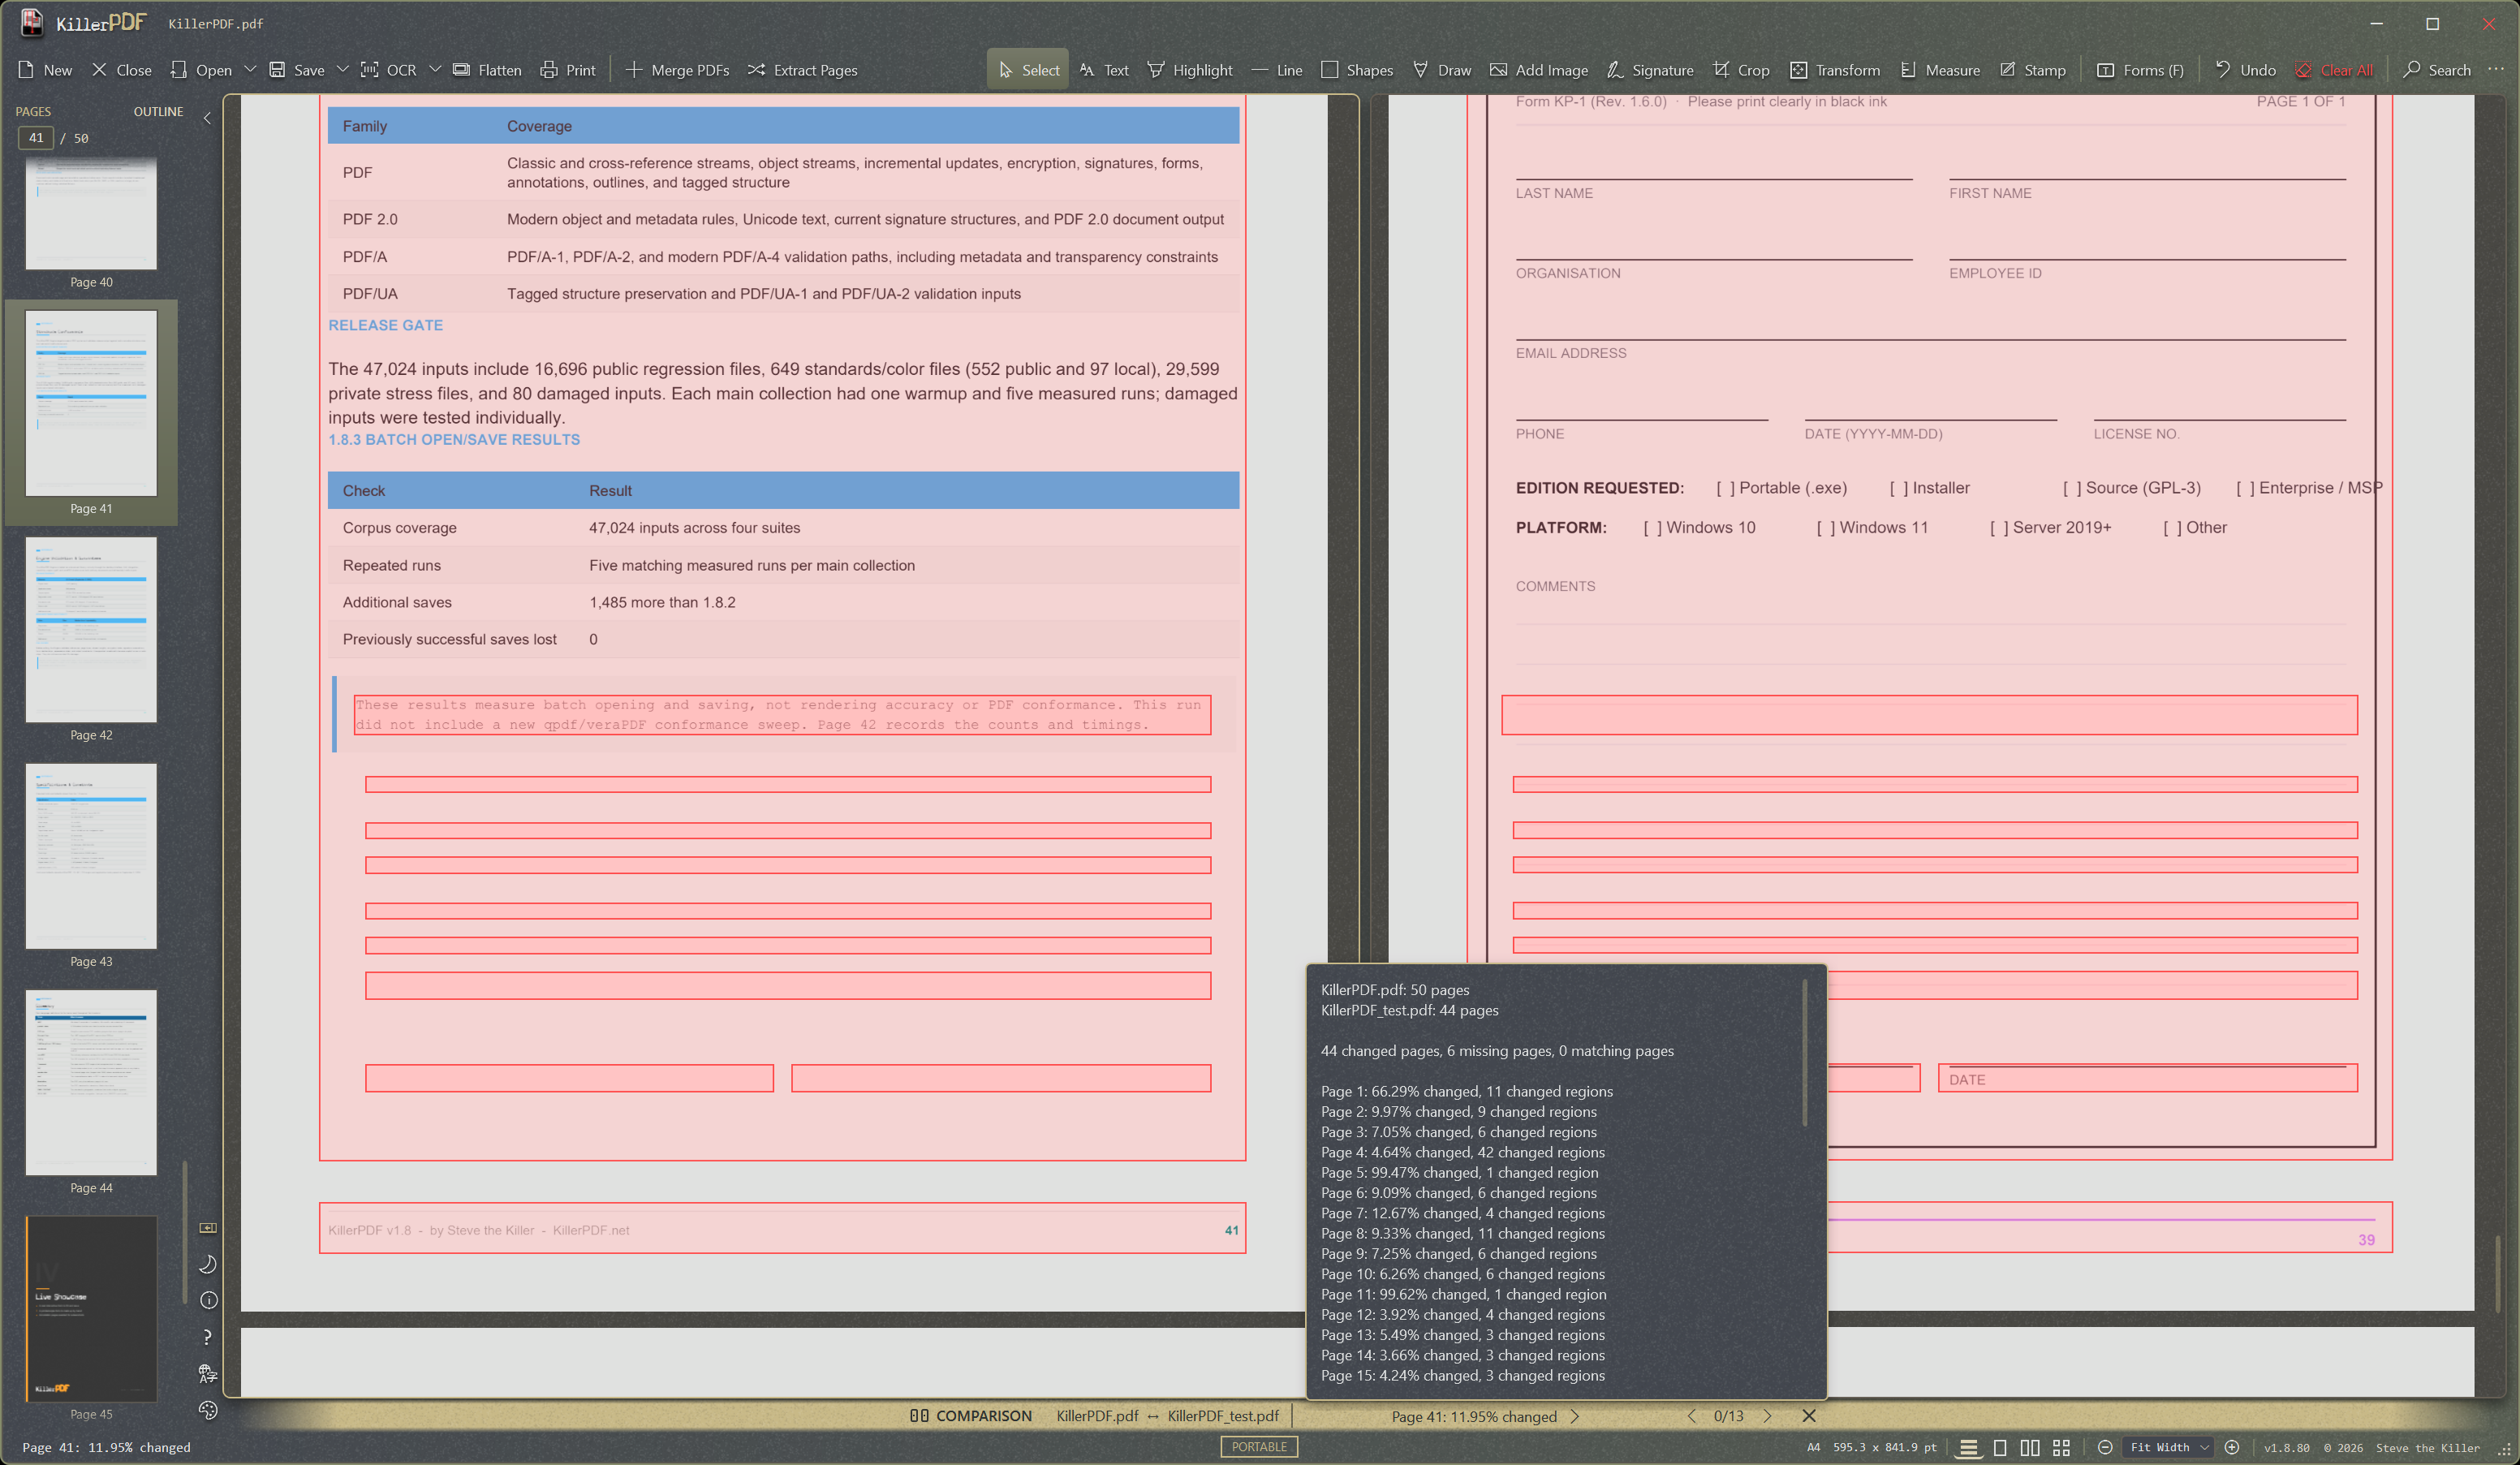Open help question mark icon
The image size is (2520, 1465).
click(x=208, y=1337)
